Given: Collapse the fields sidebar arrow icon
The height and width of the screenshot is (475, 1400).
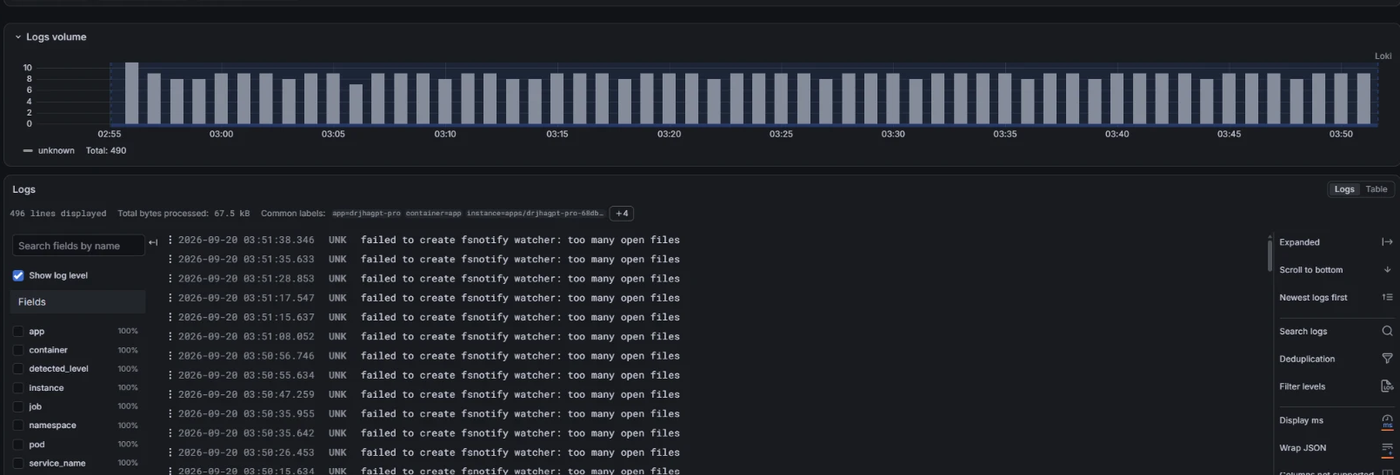Looking at the screenshot, I should coord(153,242).
